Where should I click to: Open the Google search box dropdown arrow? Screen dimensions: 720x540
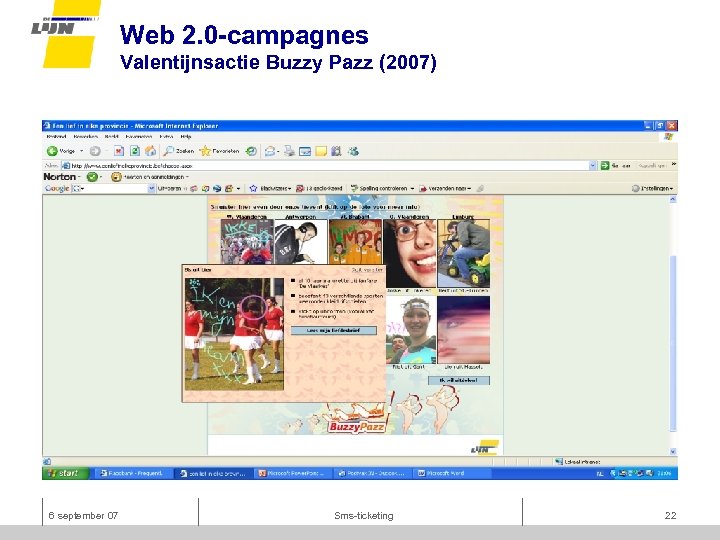coord(151,188)
